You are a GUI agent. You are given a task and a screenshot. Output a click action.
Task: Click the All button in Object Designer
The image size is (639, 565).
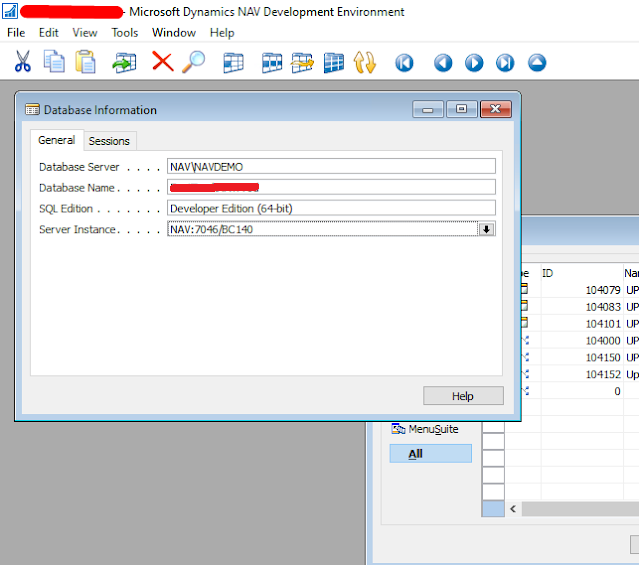pyautogui.click(x=431, y=453)
